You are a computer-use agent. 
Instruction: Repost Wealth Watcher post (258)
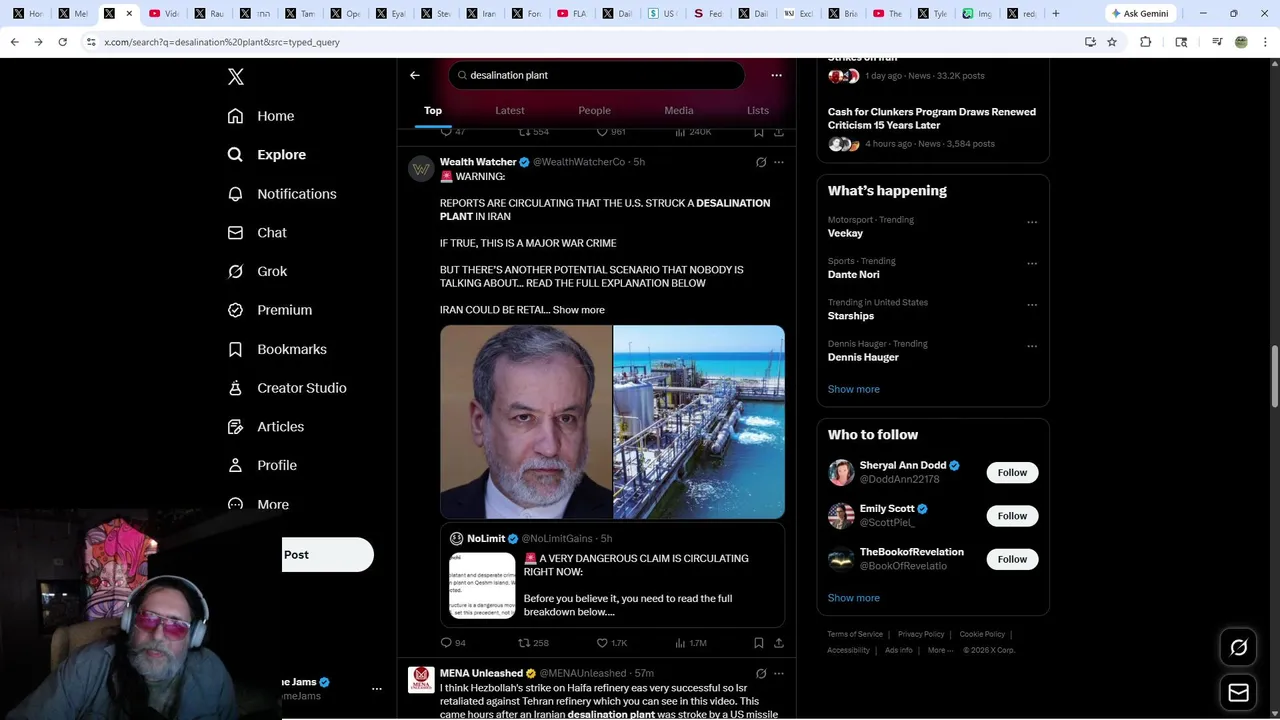(x=533, y=643)
